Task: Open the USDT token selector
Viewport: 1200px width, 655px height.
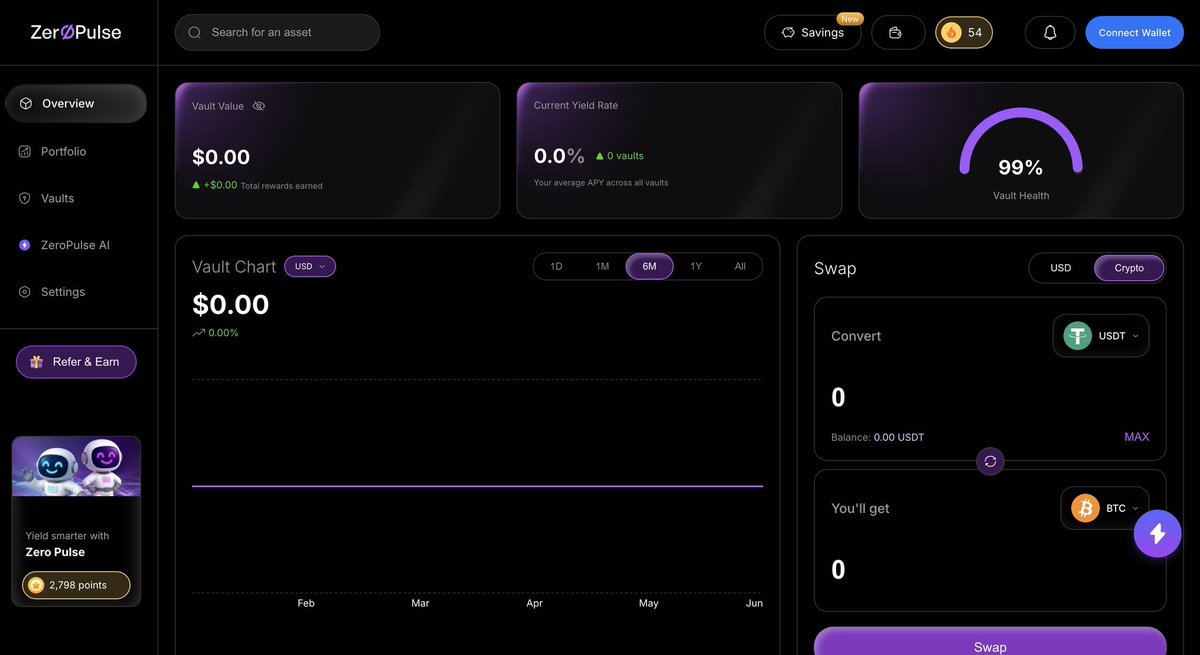Action: [1101, 335]
